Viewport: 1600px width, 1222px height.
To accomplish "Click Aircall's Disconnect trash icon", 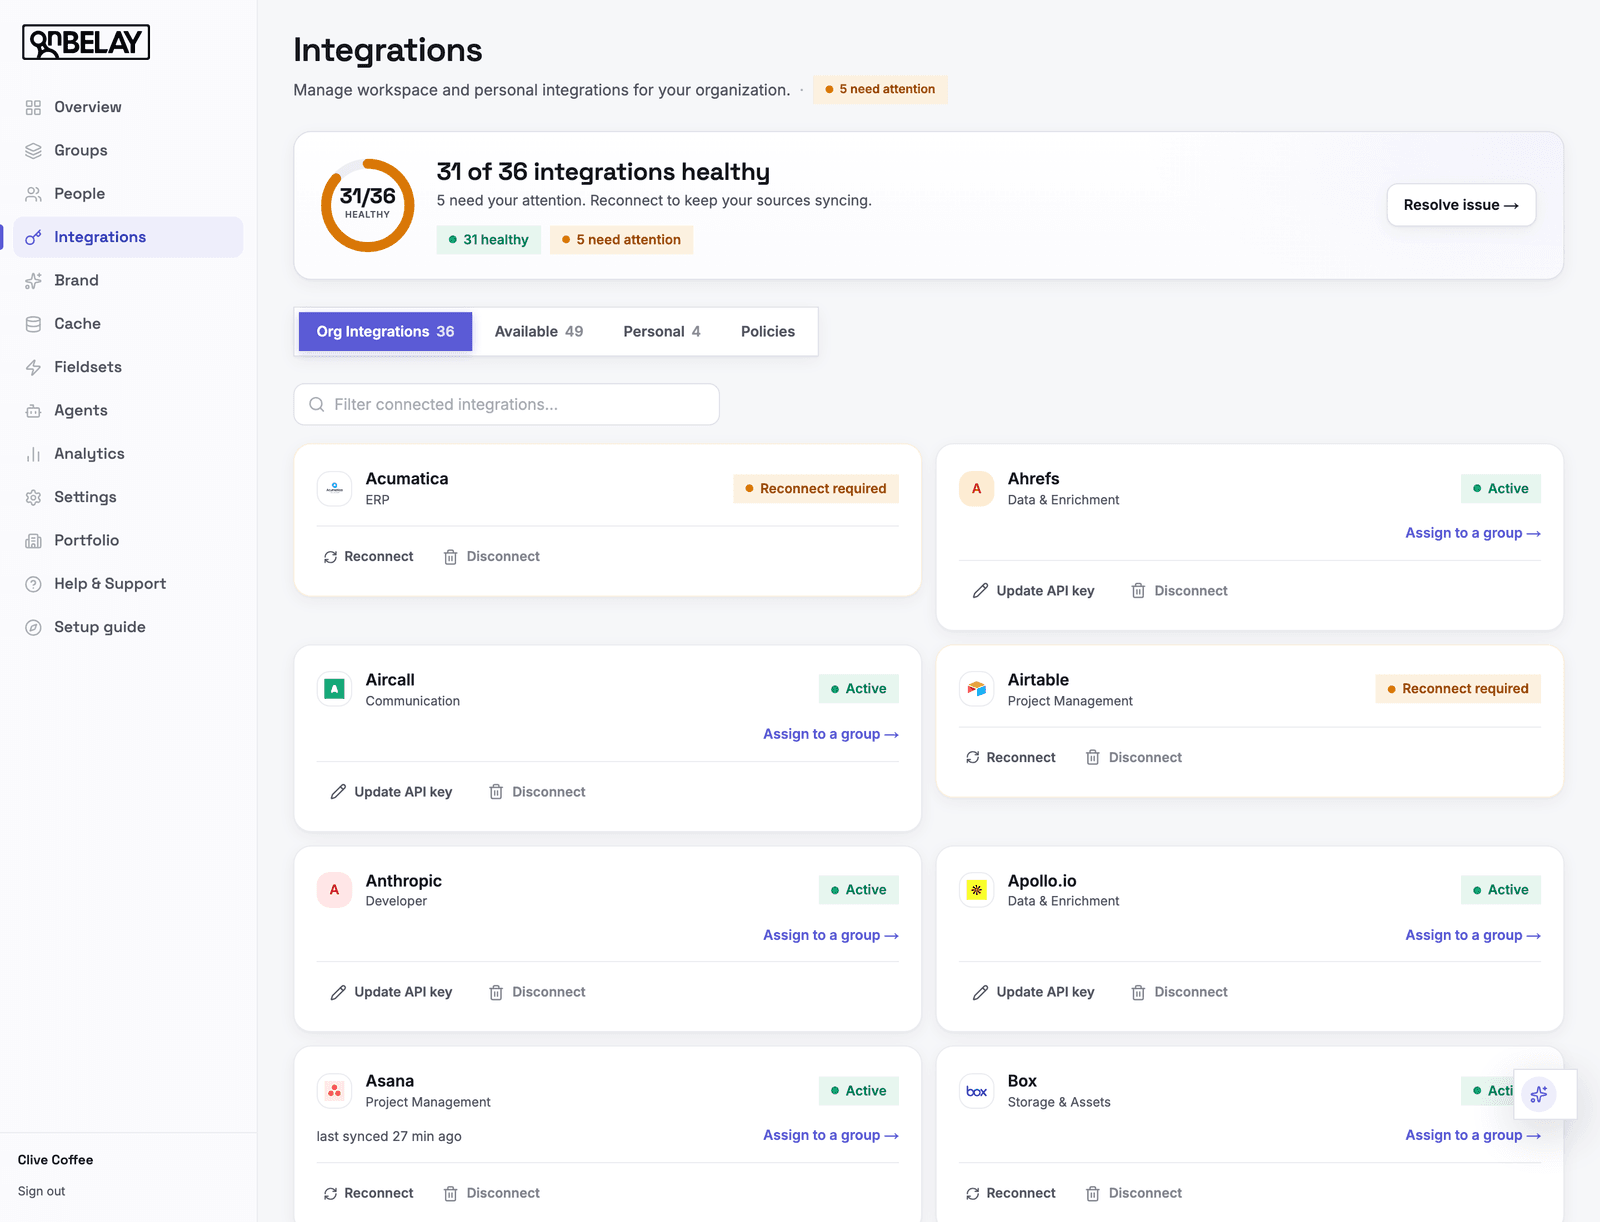I will pos(496,792).
